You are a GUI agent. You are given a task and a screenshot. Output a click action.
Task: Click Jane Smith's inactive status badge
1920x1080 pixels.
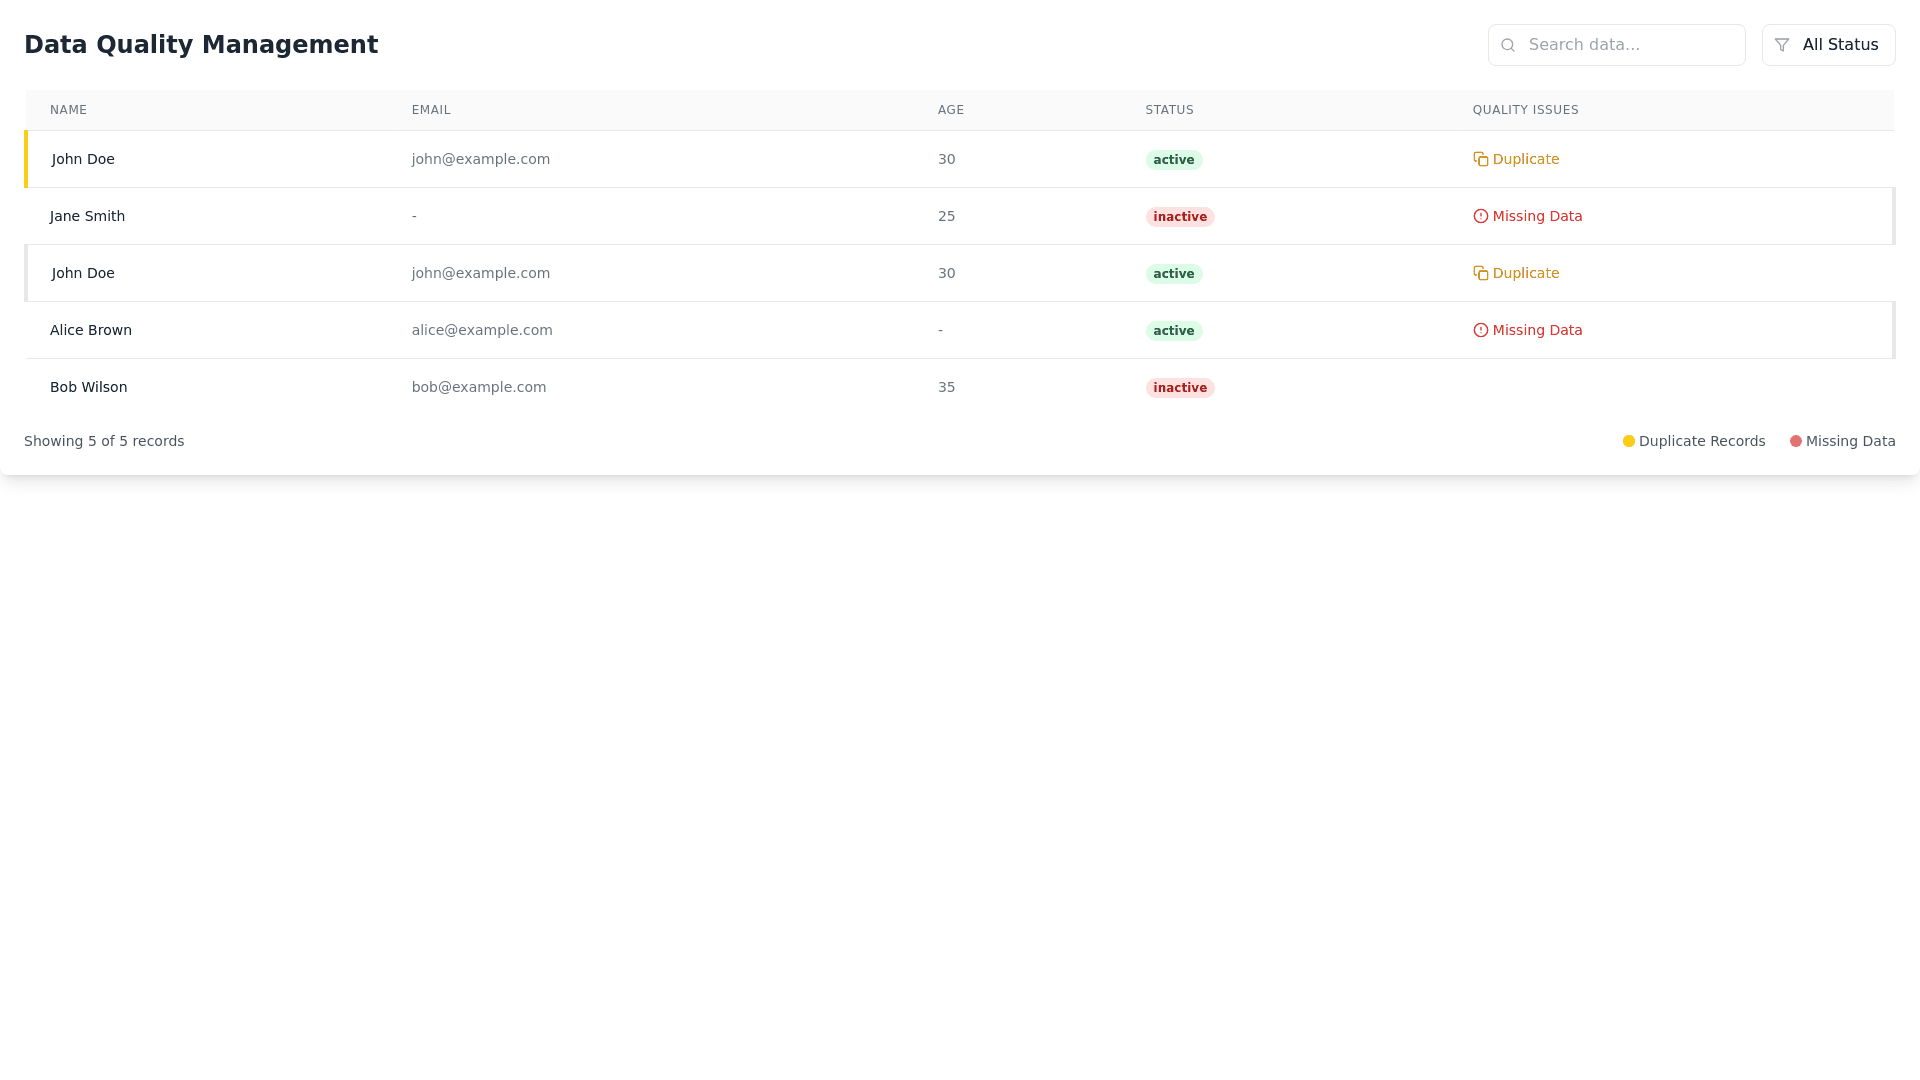pos(1180,217)
